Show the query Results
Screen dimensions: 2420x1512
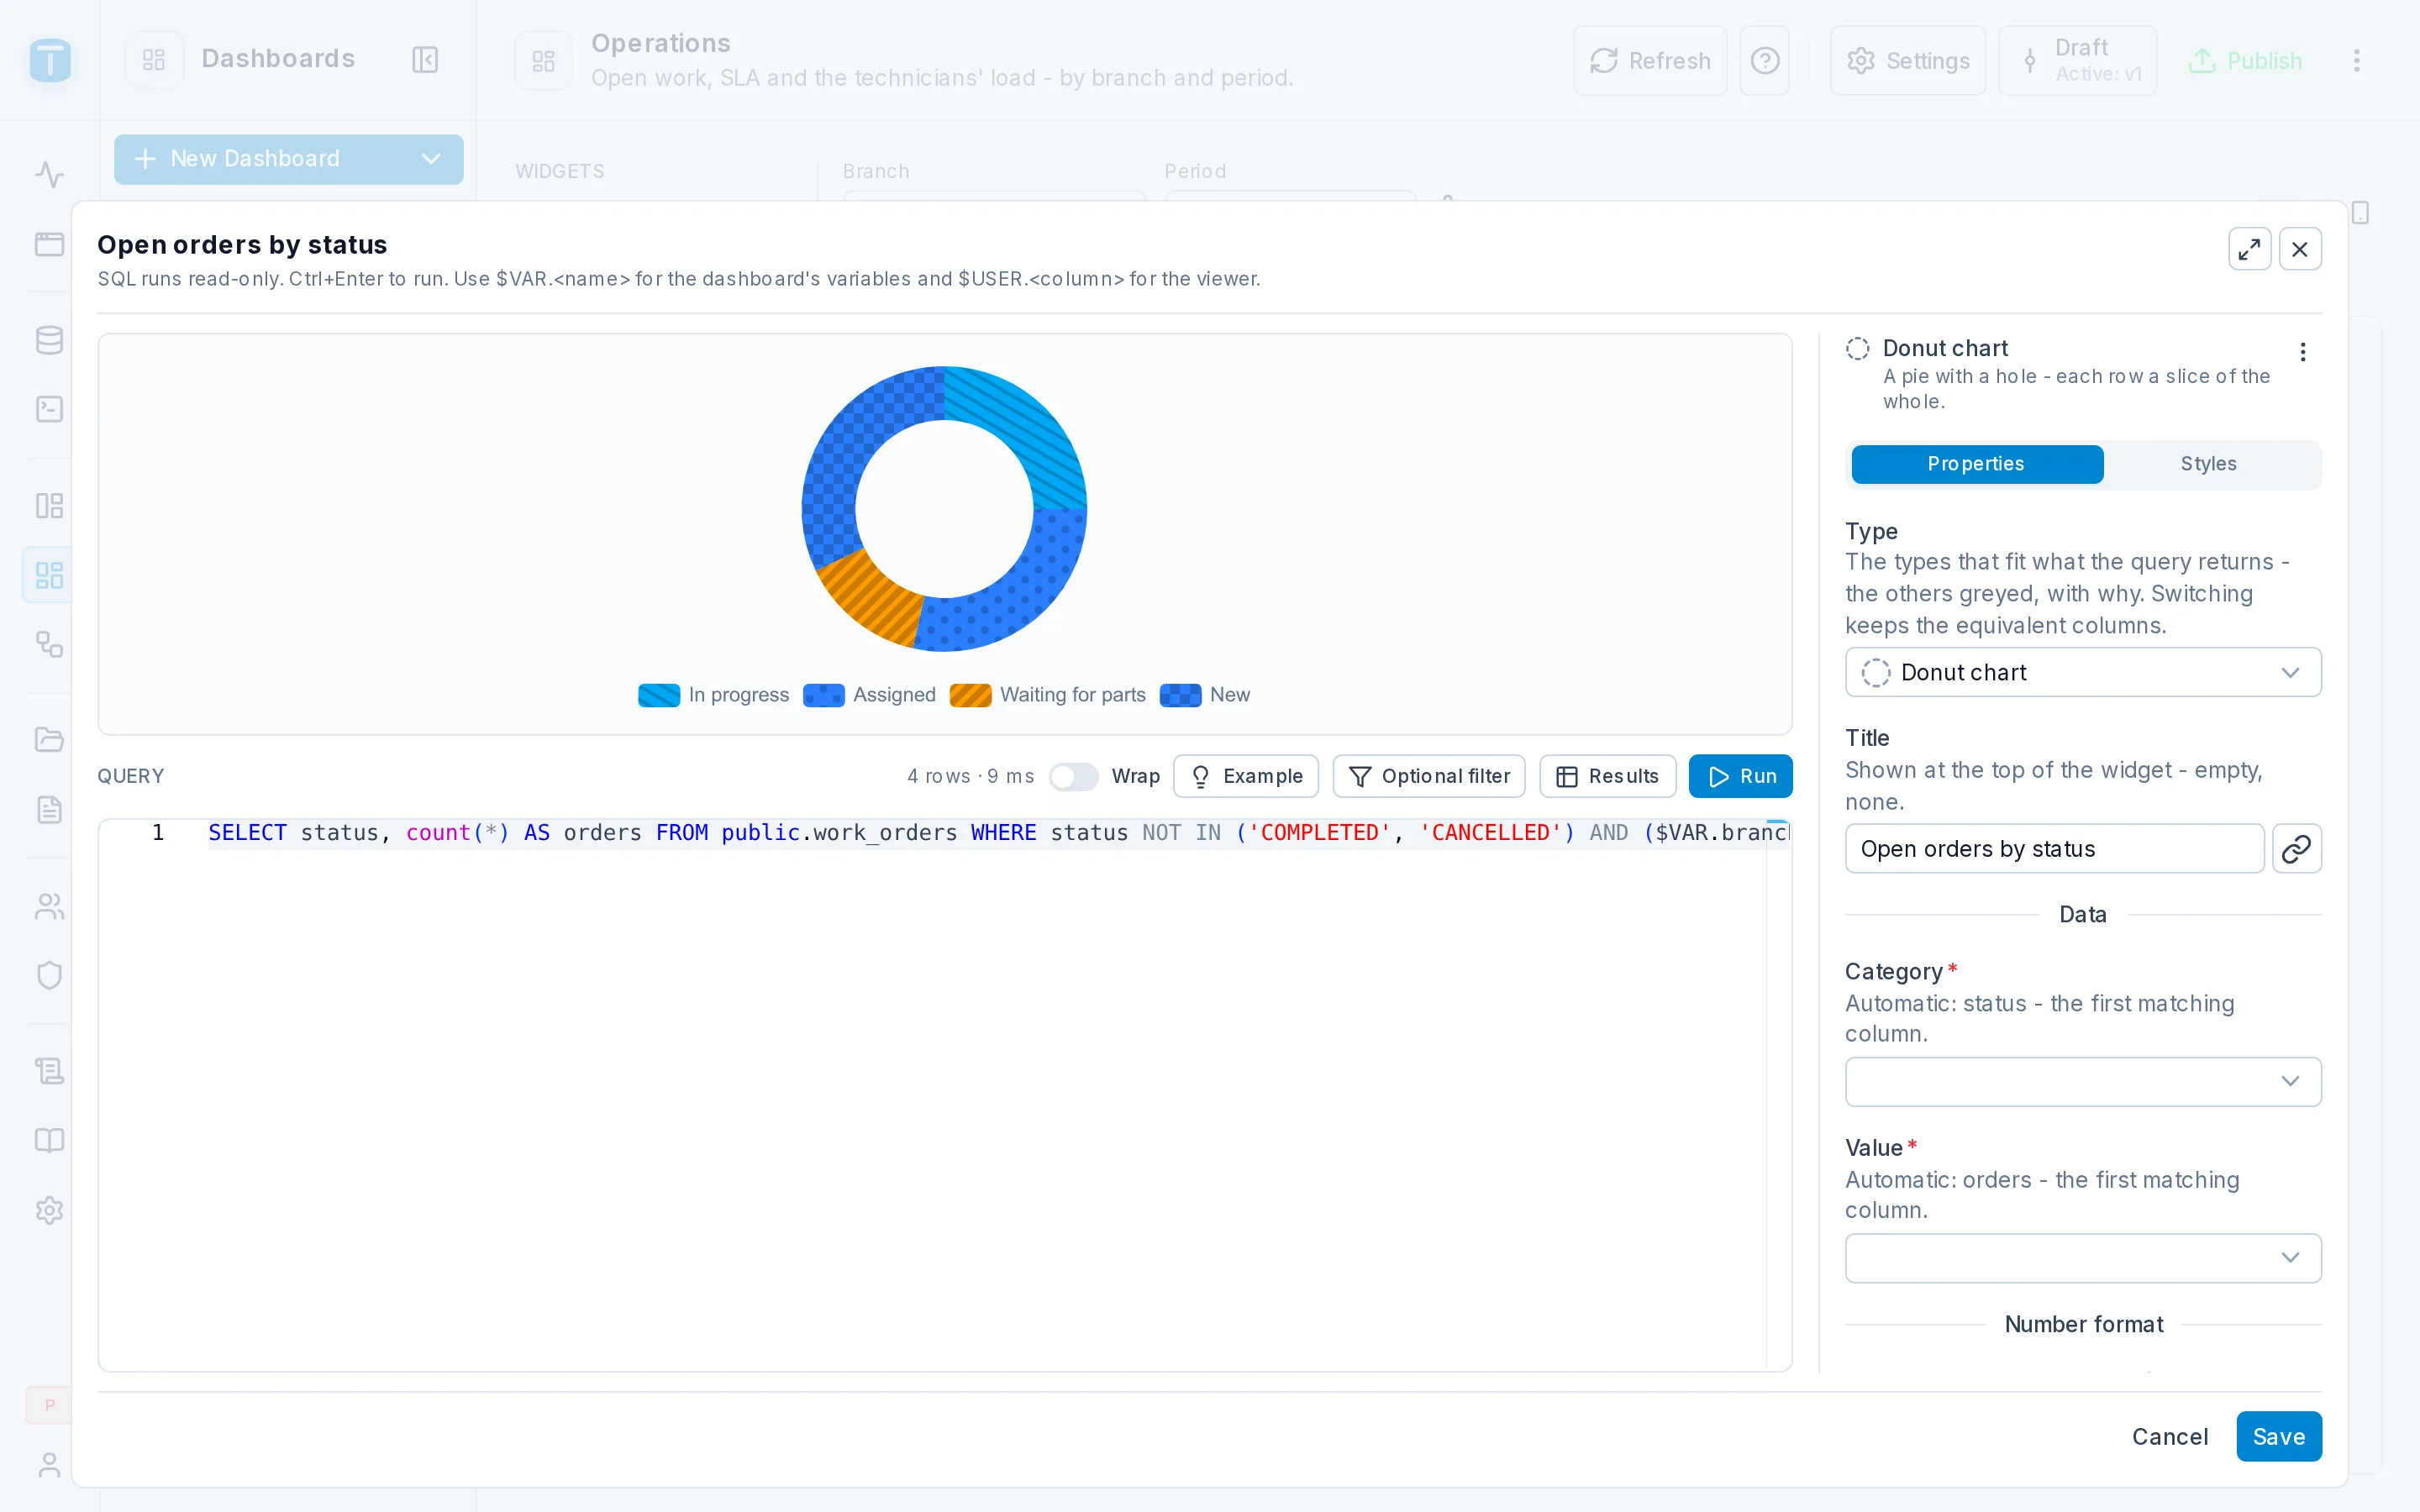(x=1607, y=777)
